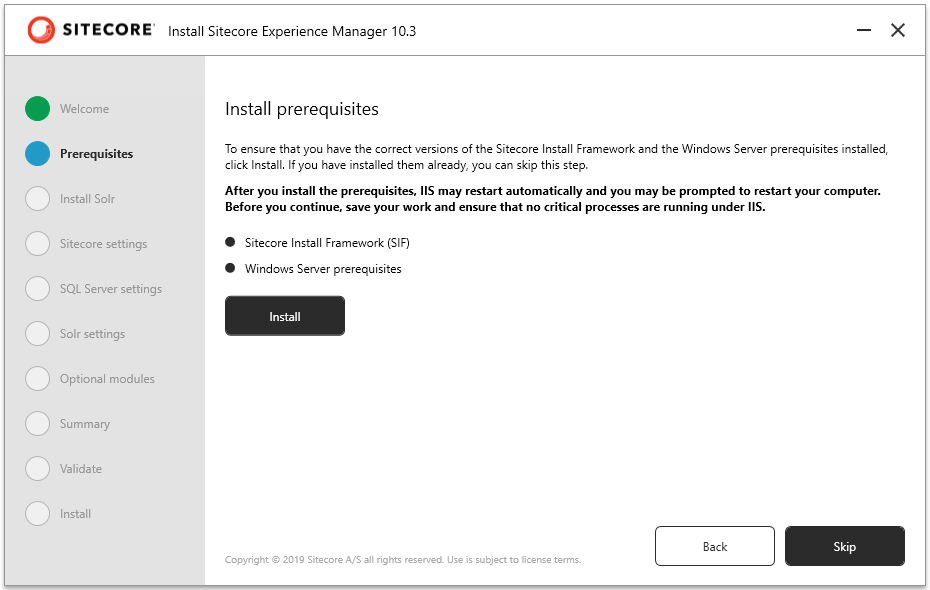This screenshot has height=590, width=930.
Task: Select the Prerequisites step label
Action: 96,154
